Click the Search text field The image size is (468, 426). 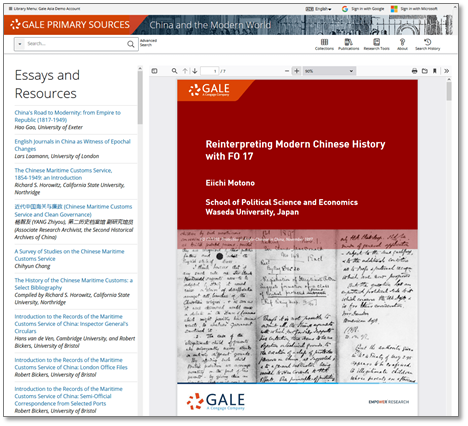click(75, 44)
